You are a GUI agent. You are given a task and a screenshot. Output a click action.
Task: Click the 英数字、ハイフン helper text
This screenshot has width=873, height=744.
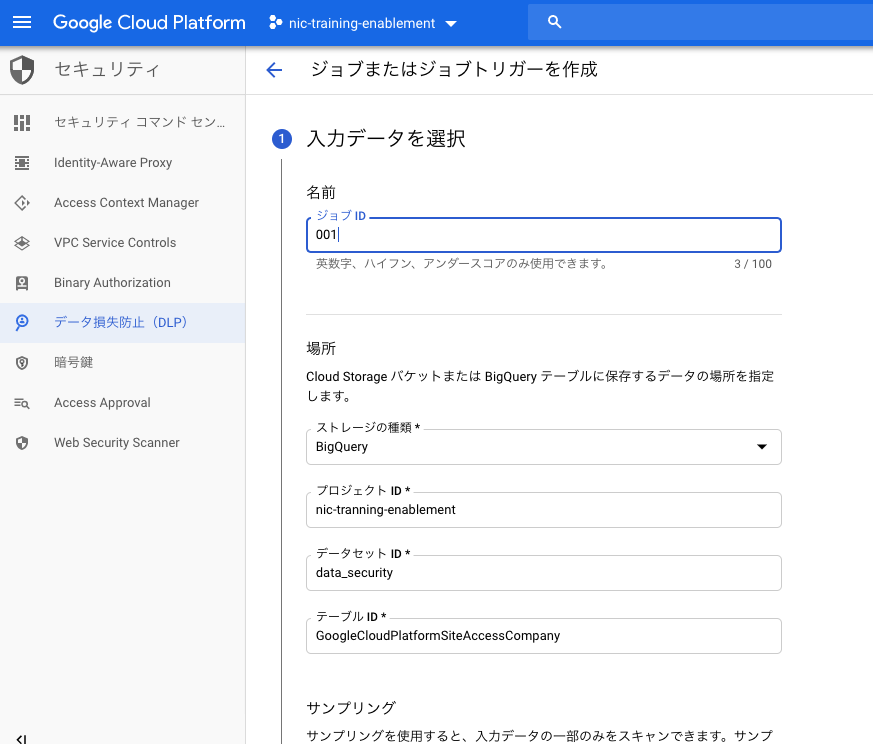pyautogui.click(x=462, y=263)
